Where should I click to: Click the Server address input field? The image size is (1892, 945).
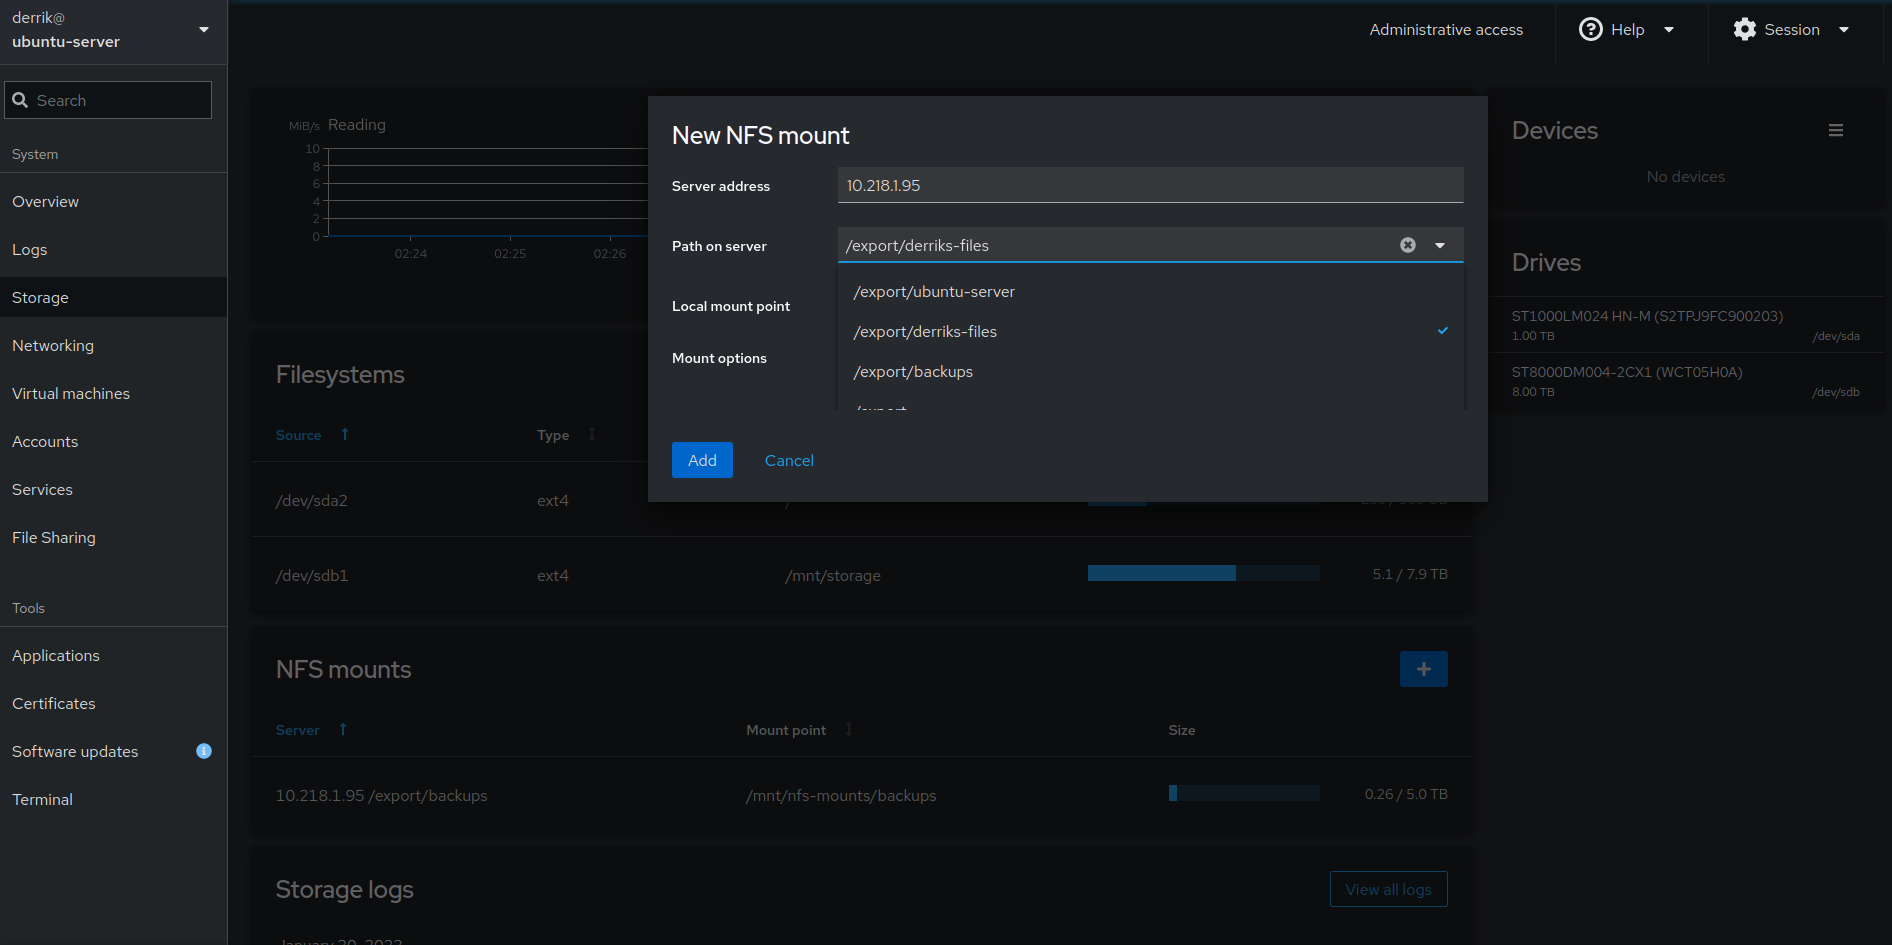[x=1150, y=185]
